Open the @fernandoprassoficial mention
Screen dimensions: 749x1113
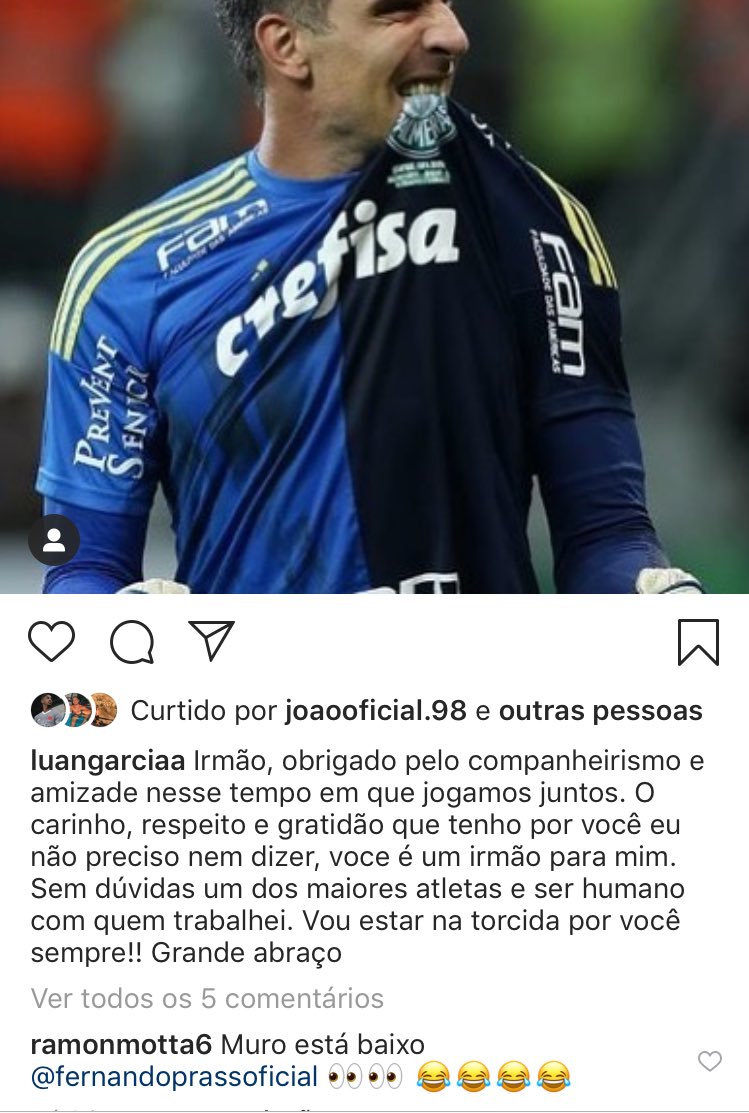(175, 1077)
